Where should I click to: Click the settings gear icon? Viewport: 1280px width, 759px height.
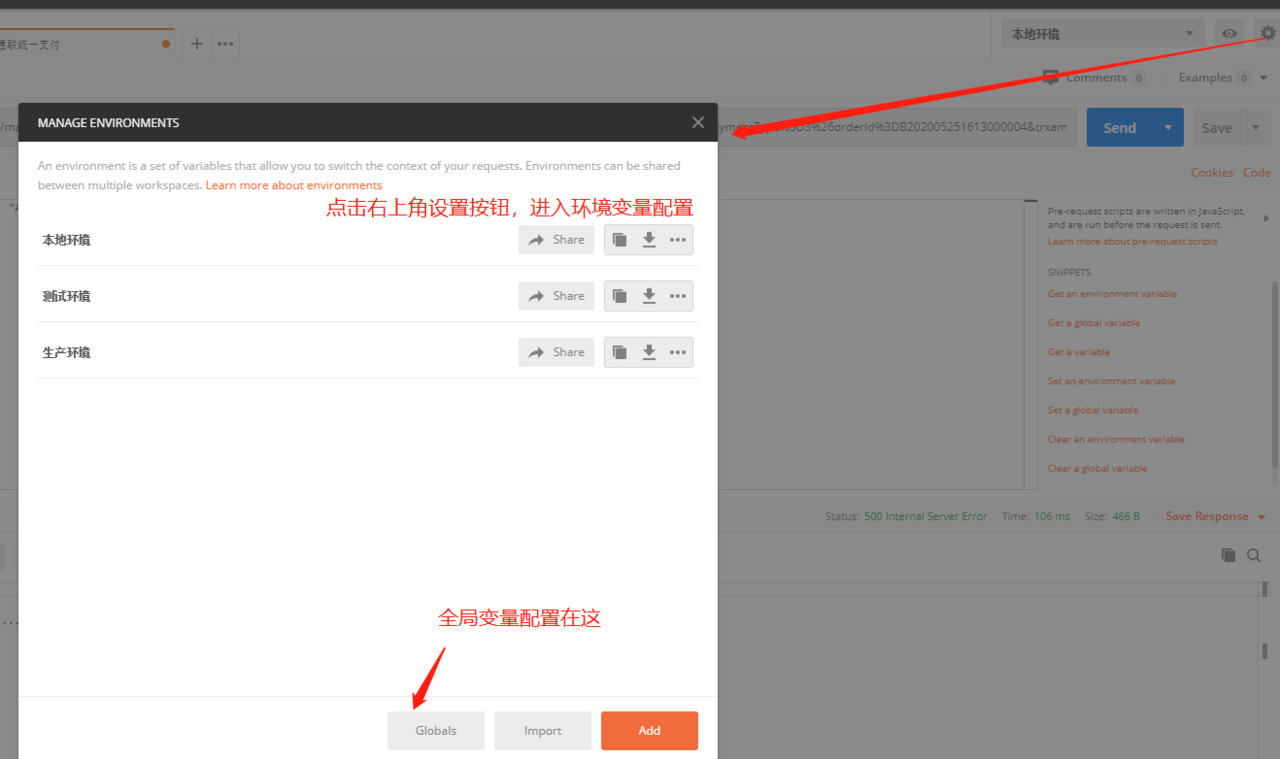pyautogui.click(x=1267, y=33)
